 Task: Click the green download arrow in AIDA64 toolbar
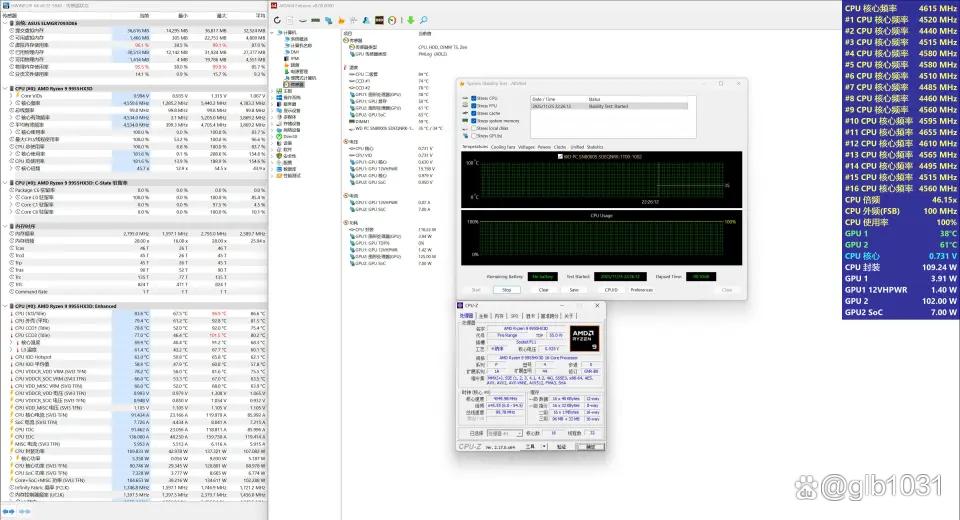point(413,20)
